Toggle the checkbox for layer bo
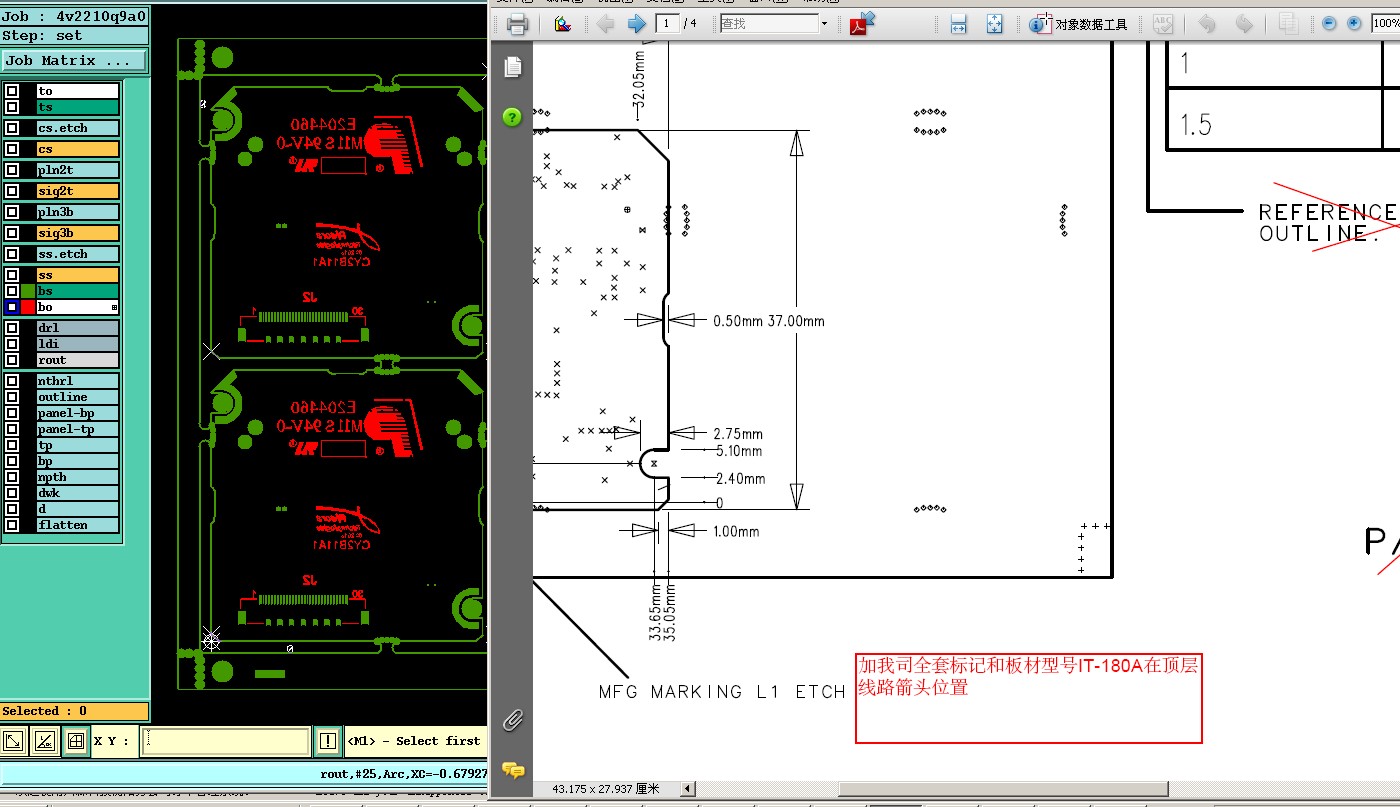The width and height of the screenshot is (1400, 807). click(12, 307)
